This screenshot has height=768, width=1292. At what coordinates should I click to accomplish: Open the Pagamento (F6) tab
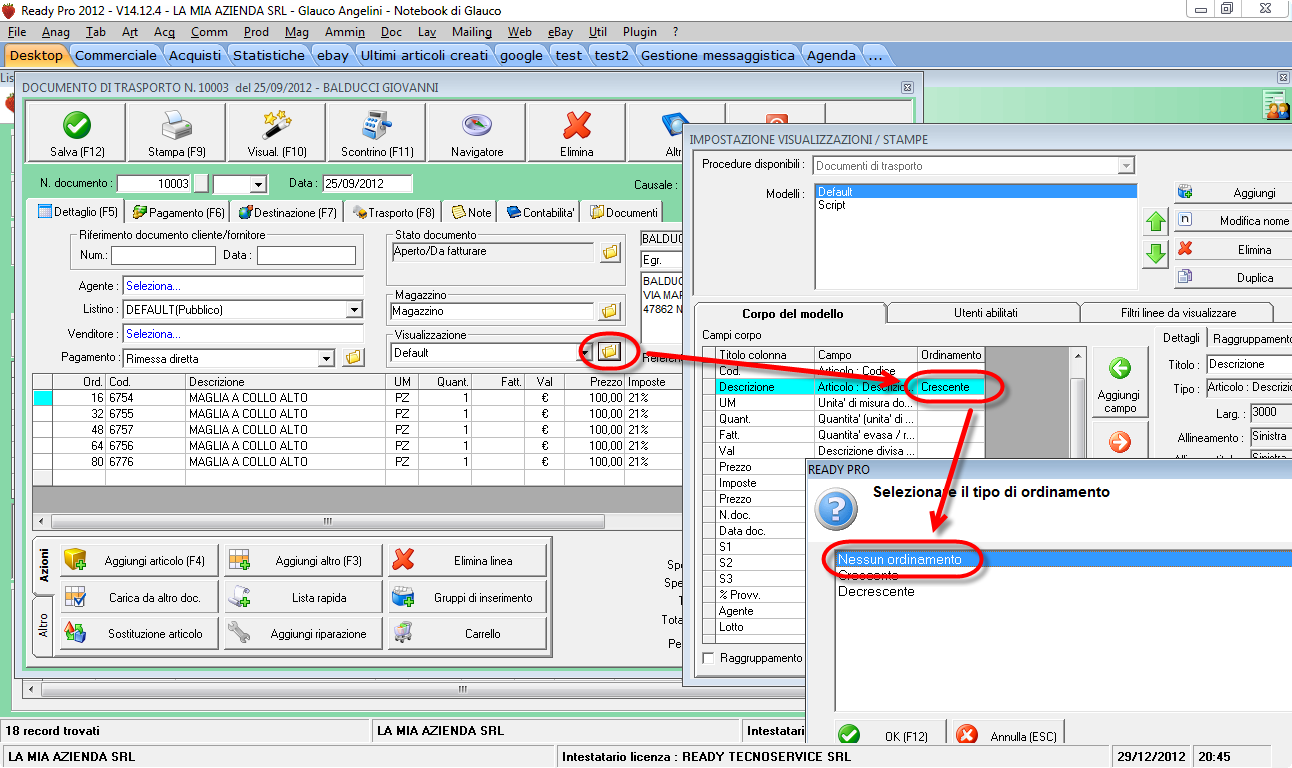pos(178,212)
